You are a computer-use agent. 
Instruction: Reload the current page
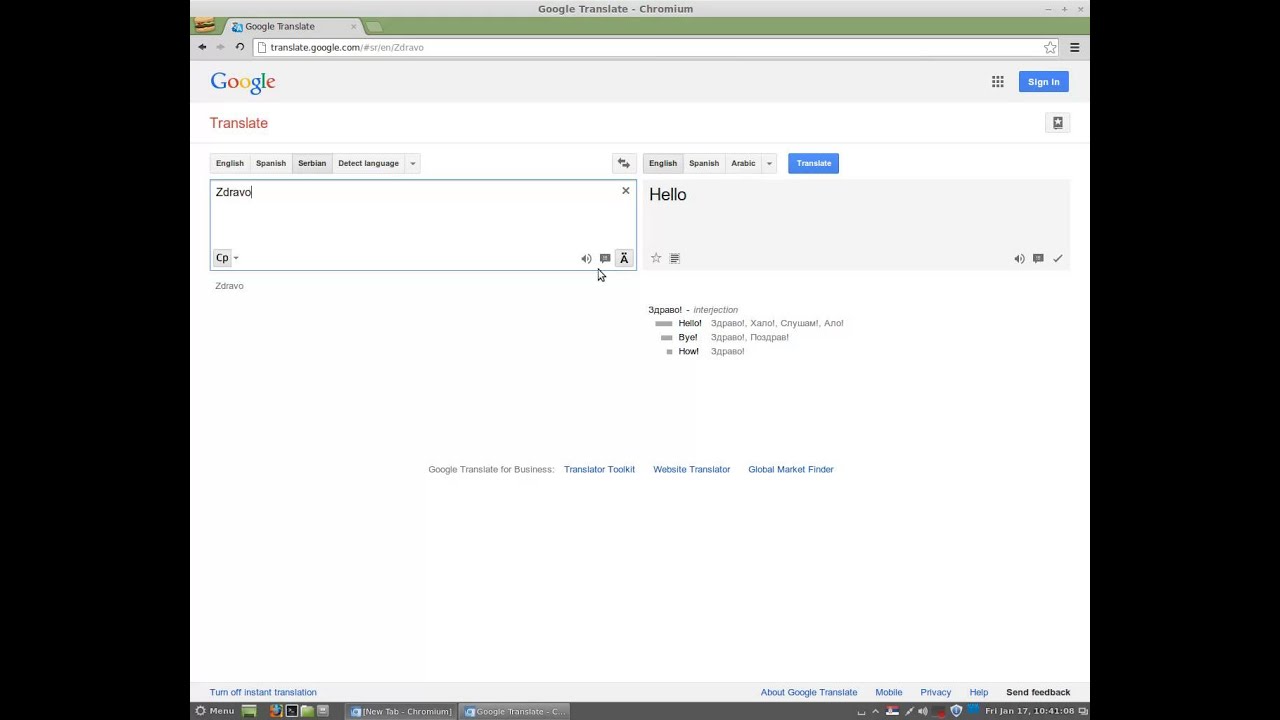pyautogui.click(x=240, y=47)
